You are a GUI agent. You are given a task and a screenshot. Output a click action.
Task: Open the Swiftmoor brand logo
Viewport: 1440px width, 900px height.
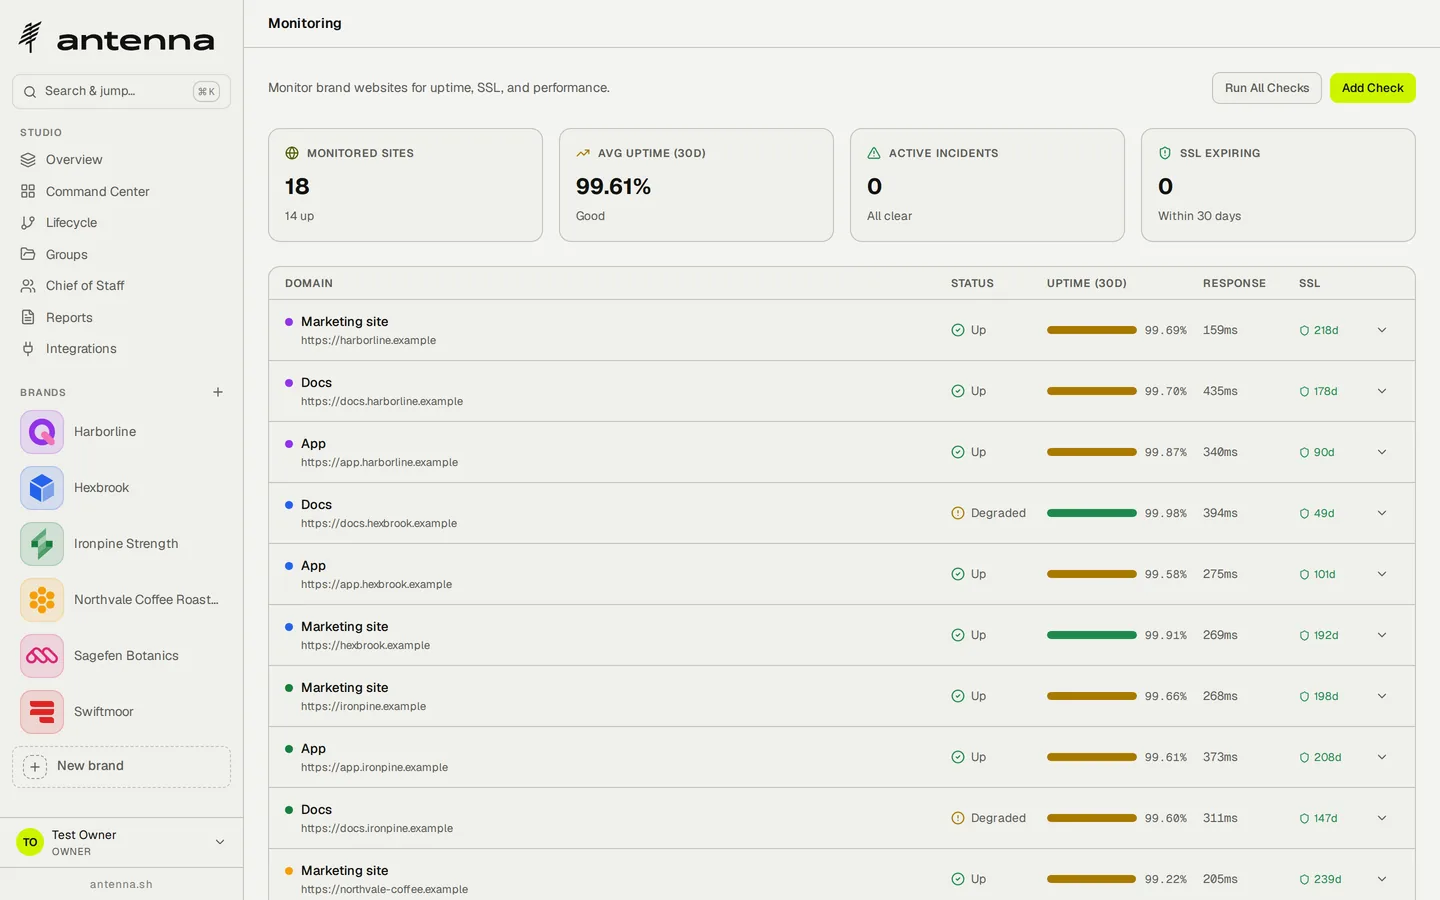click(x=42, y=712)
